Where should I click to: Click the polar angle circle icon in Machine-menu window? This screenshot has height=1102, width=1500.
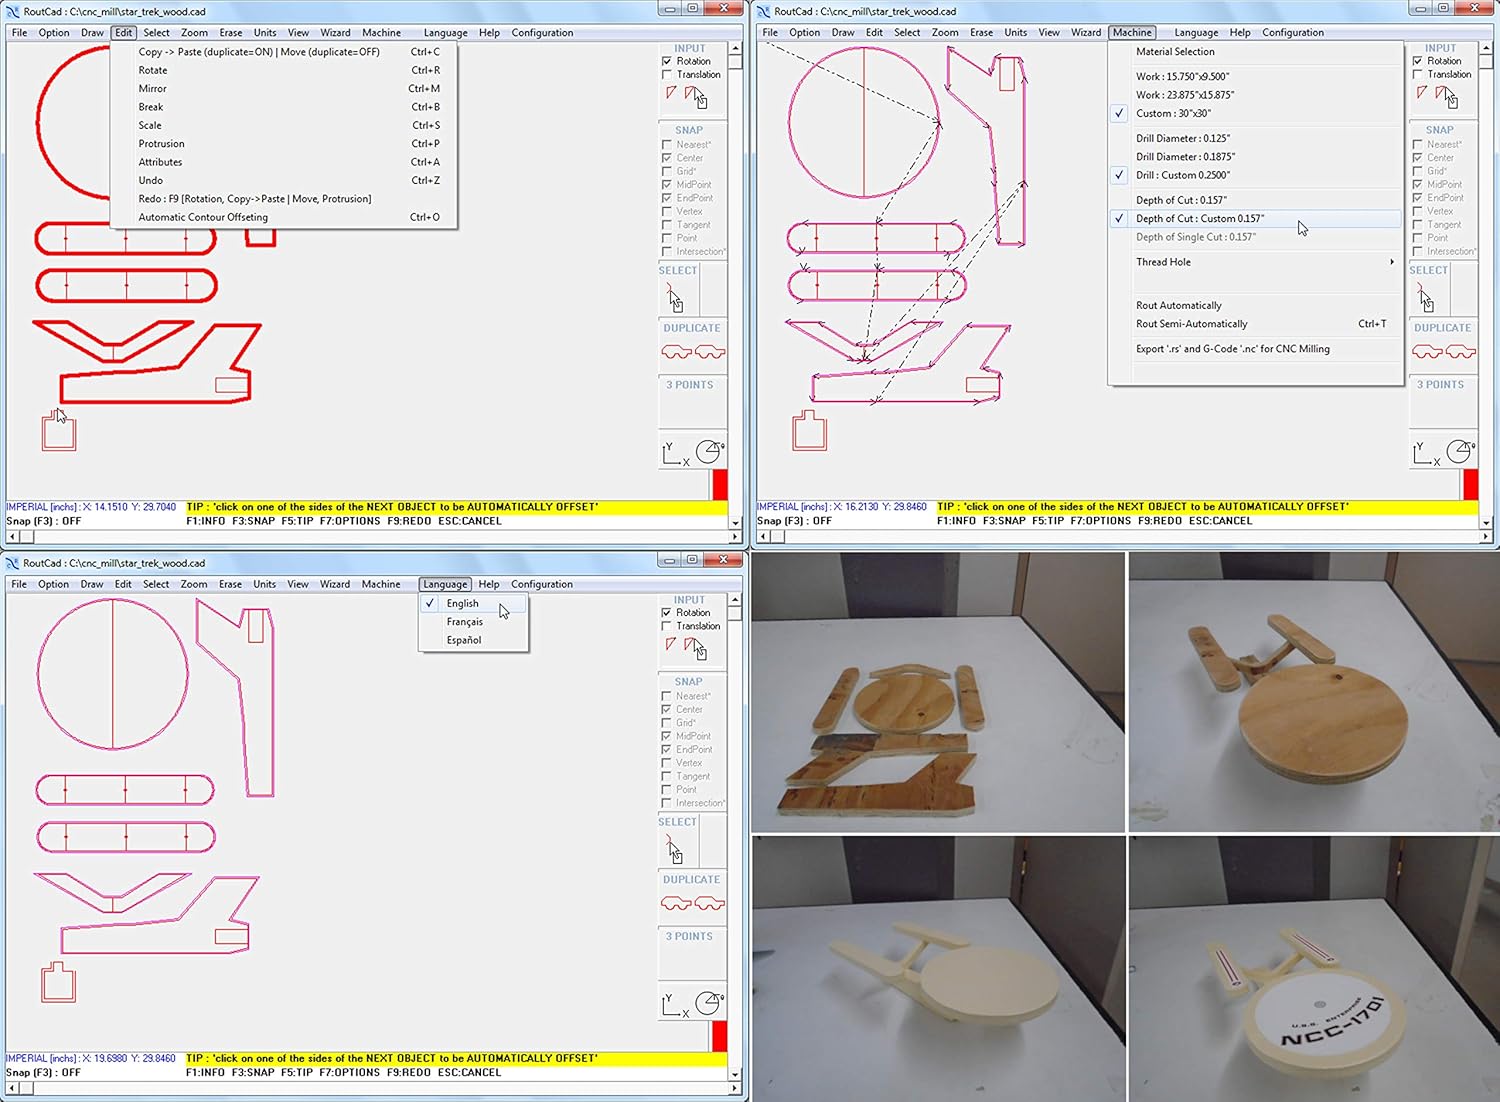click(1460, 452)
